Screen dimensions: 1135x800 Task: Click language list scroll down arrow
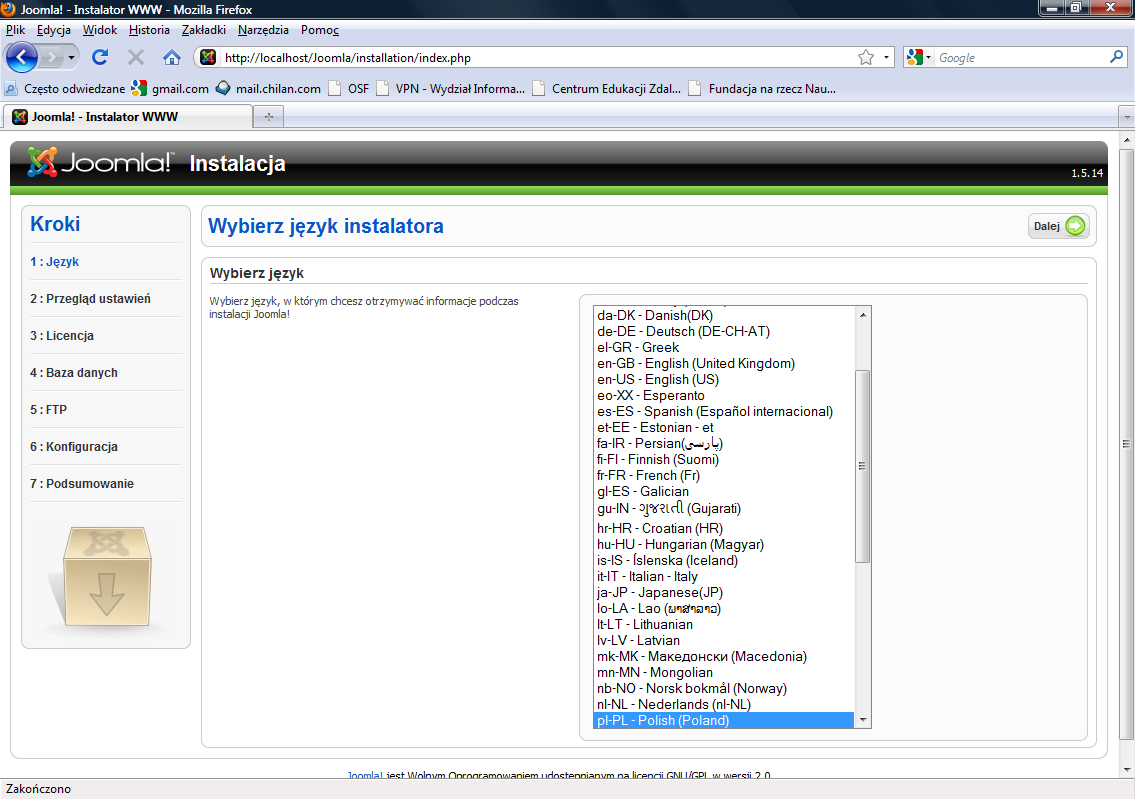862,720
